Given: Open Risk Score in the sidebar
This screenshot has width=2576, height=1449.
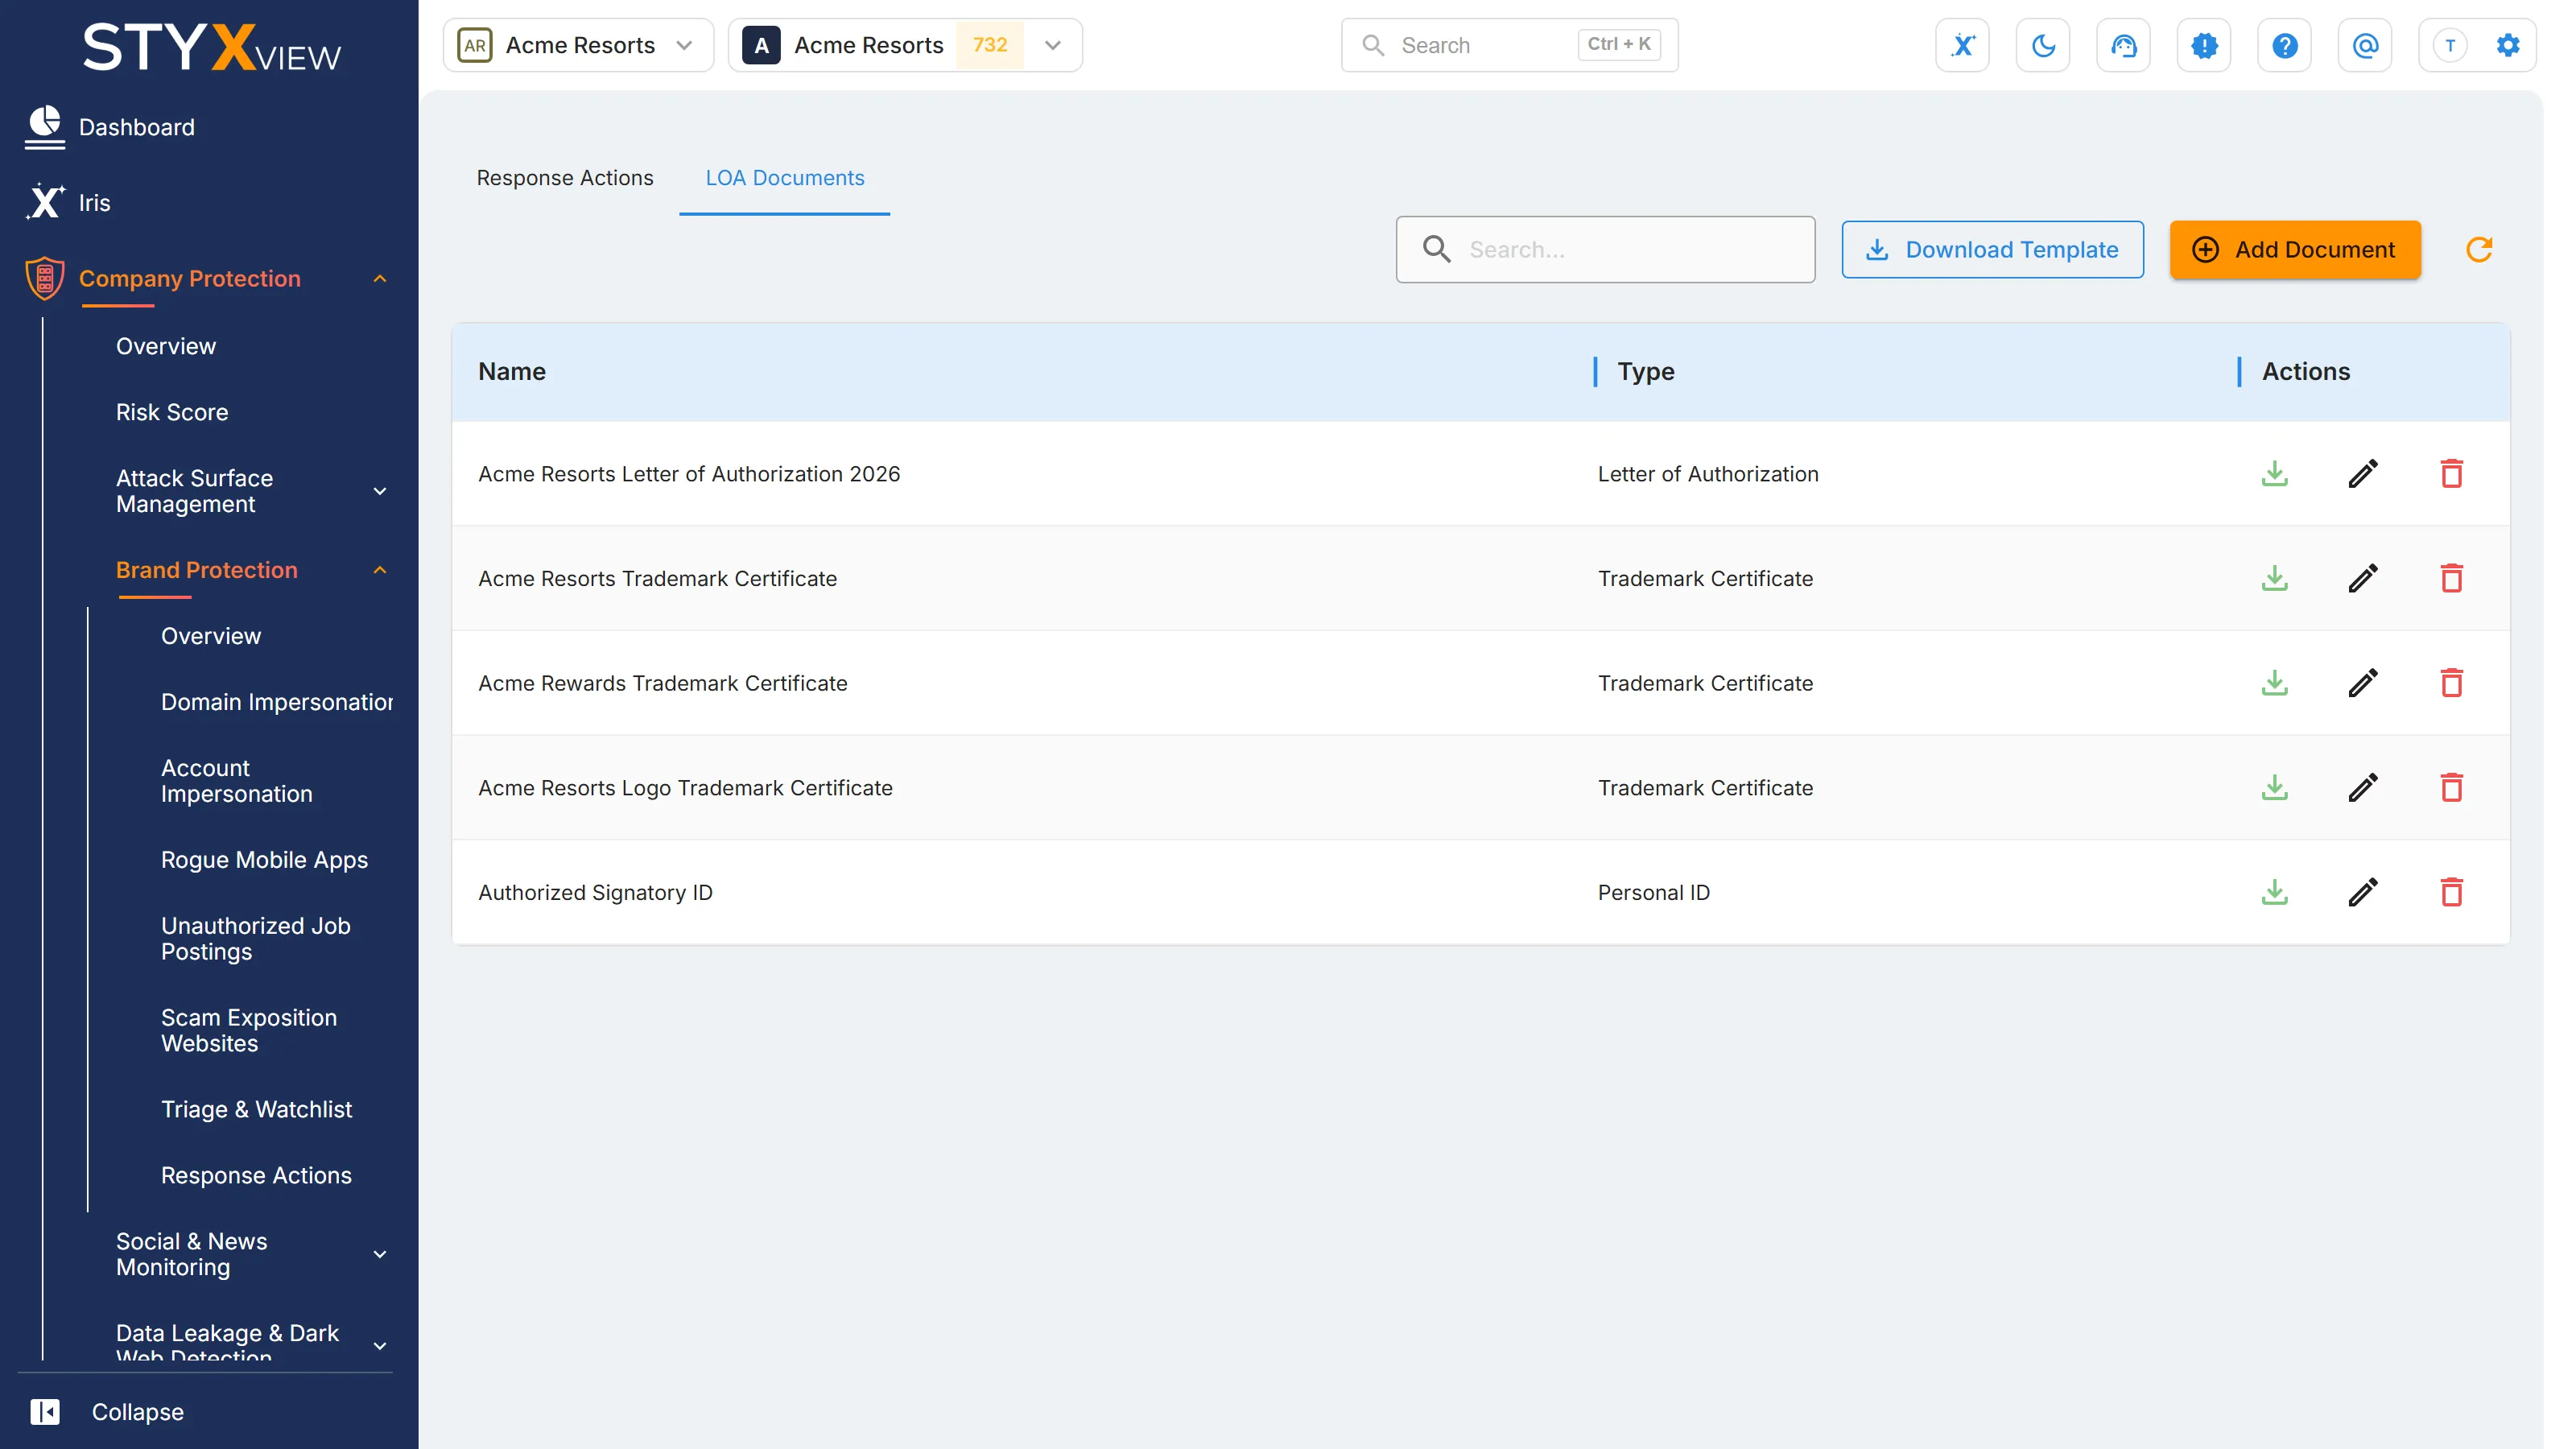Looking at the screenshot, I should pos(172,412).
